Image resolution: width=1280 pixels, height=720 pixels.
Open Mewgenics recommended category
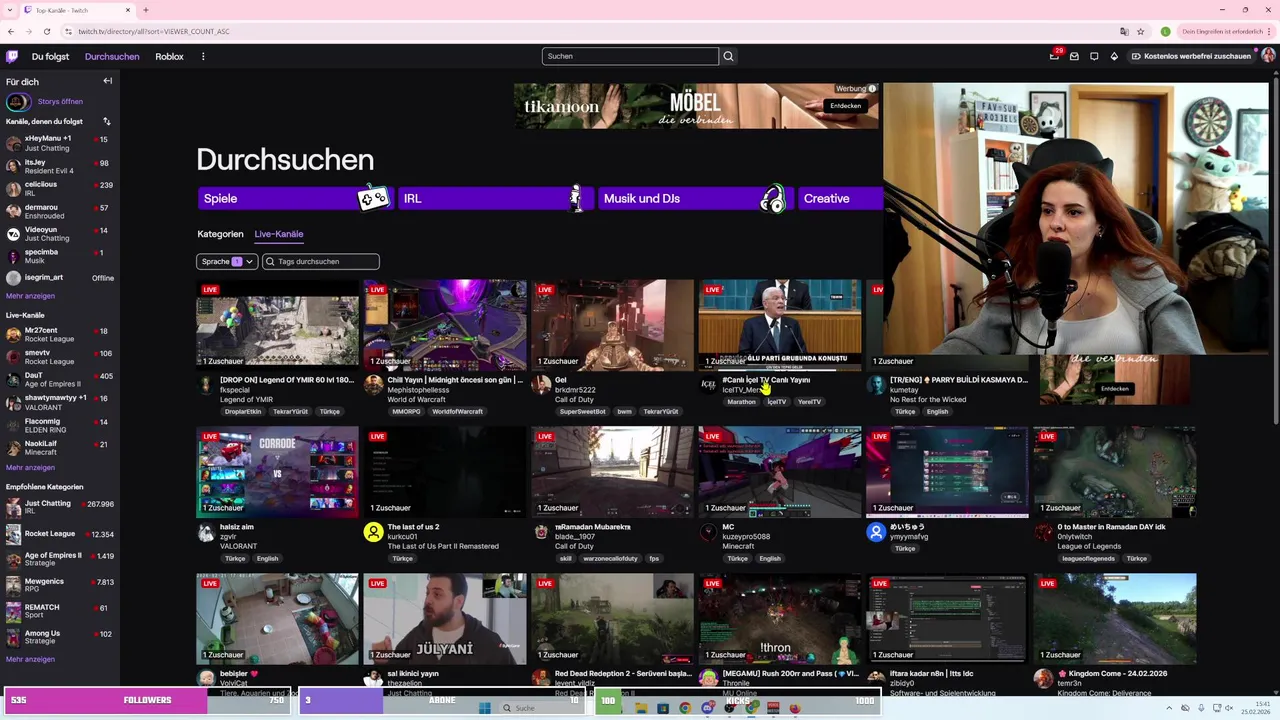point(60,585)
